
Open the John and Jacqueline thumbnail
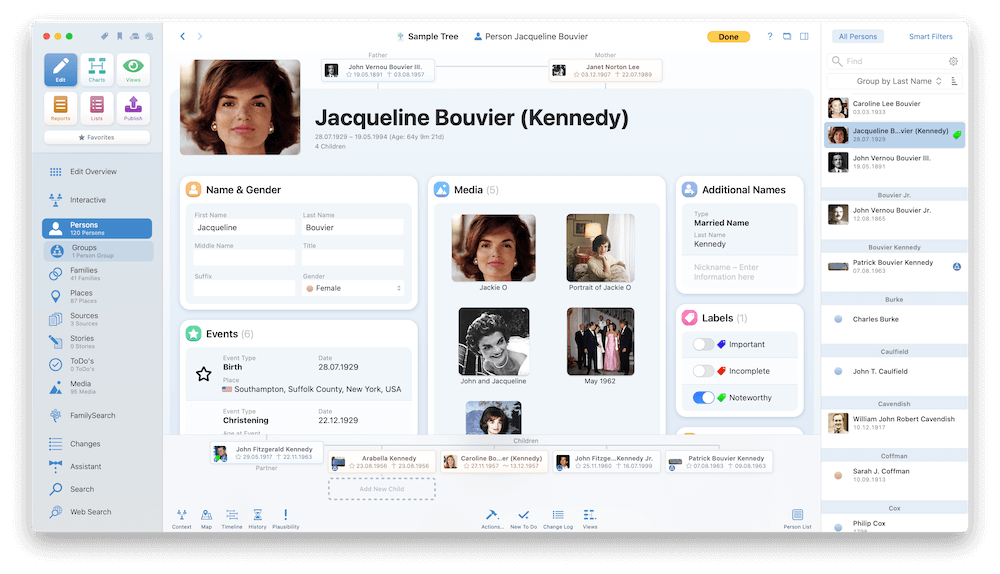494,341
